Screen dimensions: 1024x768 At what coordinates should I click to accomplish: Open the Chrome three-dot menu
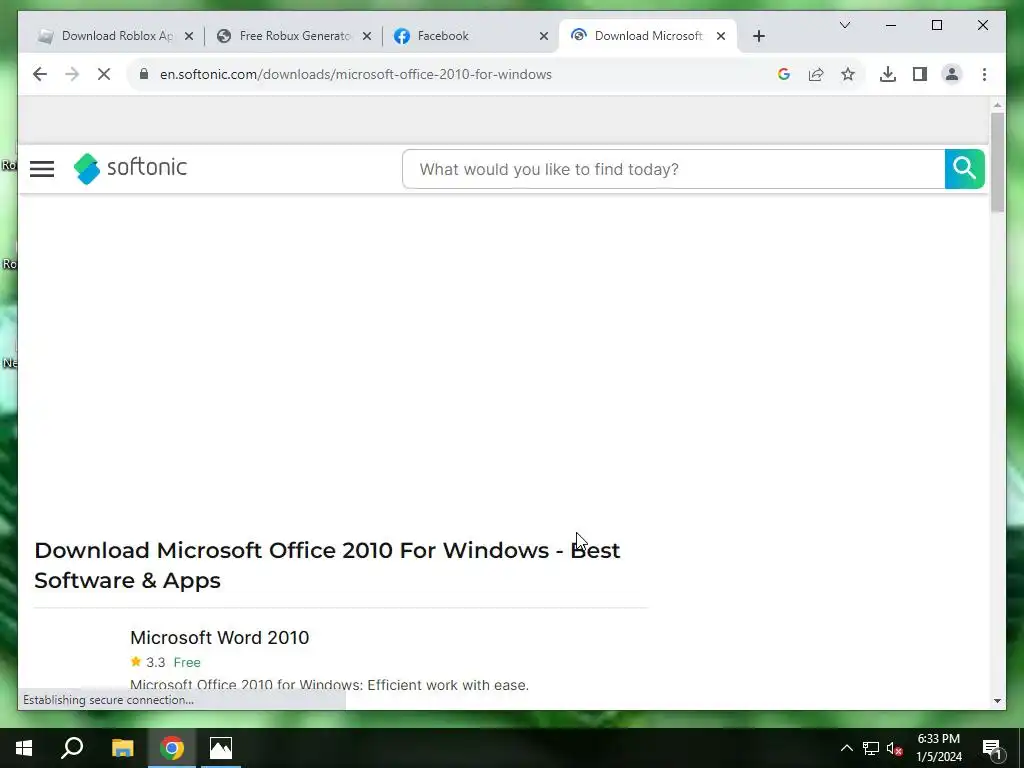984,74
